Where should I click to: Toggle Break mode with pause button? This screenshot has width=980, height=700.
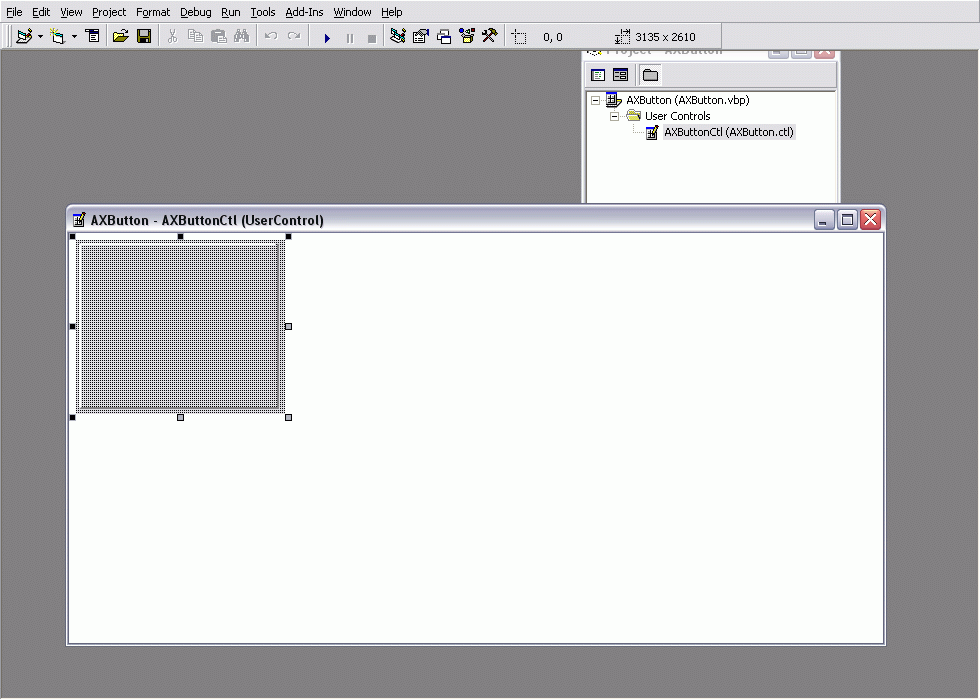point(350,36)
